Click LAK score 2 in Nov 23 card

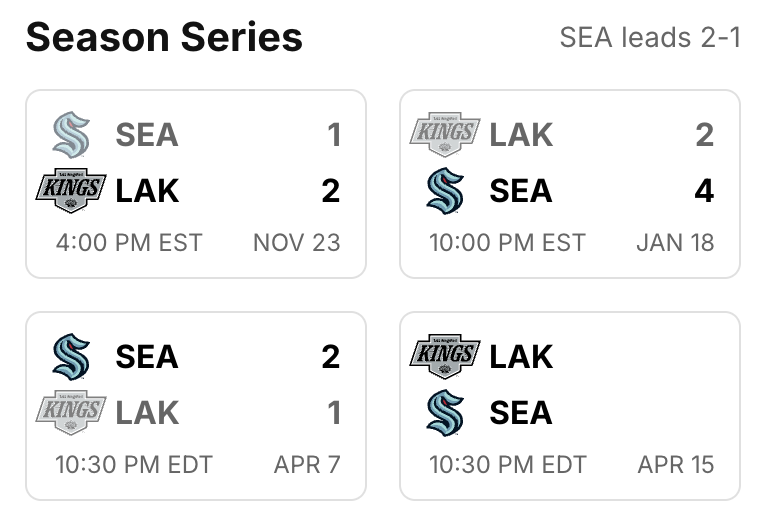(331, 191)
